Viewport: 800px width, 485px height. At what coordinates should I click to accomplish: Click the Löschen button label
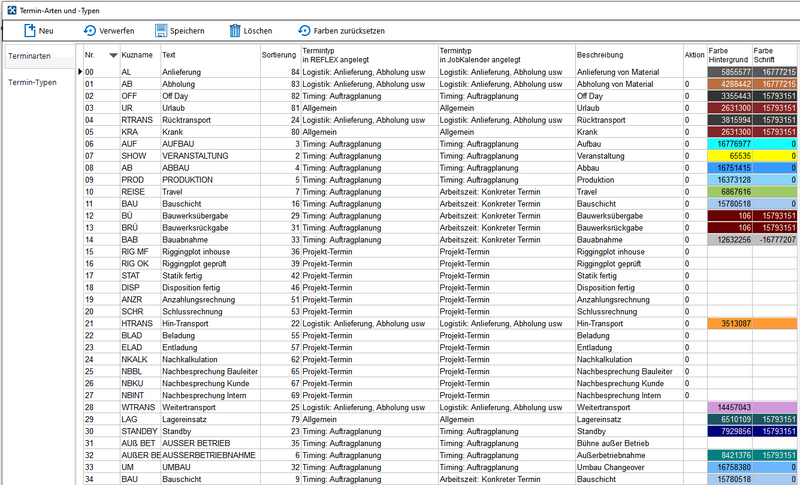coord(258,31)
